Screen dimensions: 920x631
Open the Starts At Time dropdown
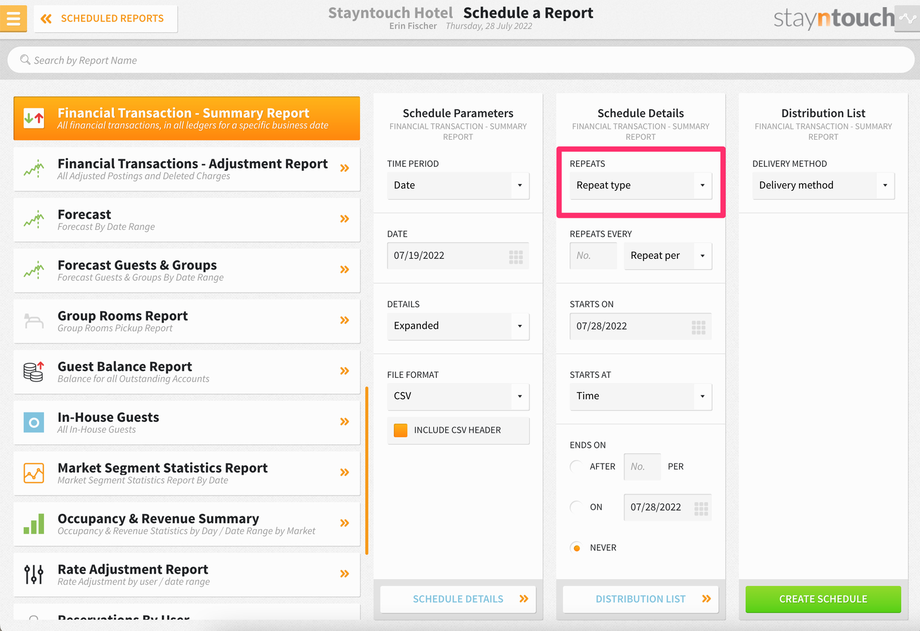pyautogui.click(x=641, y=396)
